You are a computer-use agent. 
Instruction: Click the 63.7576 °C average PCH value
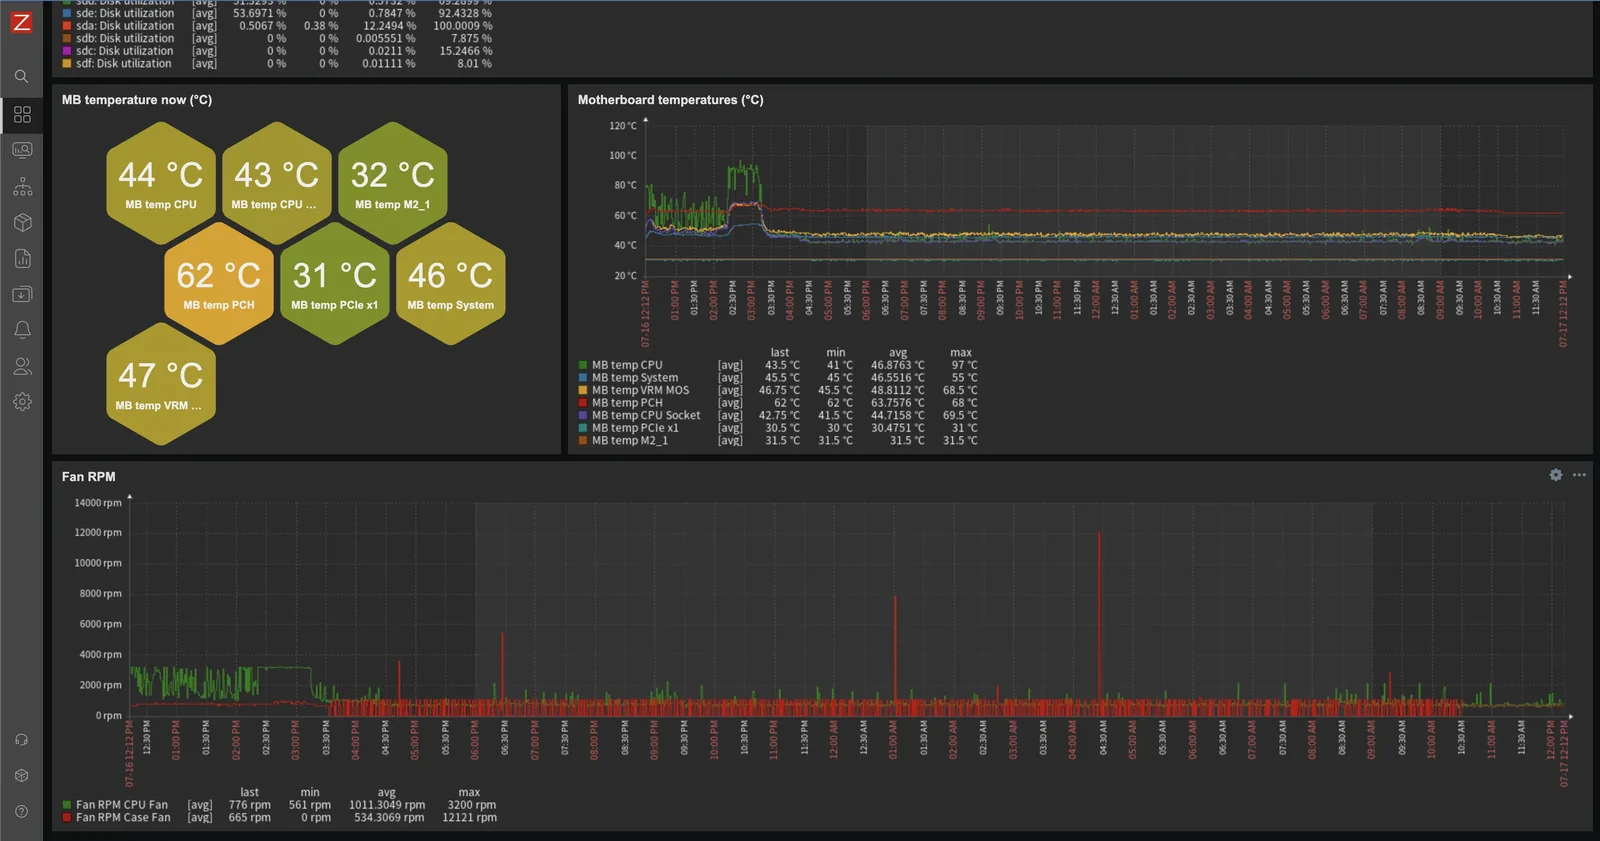897,403
